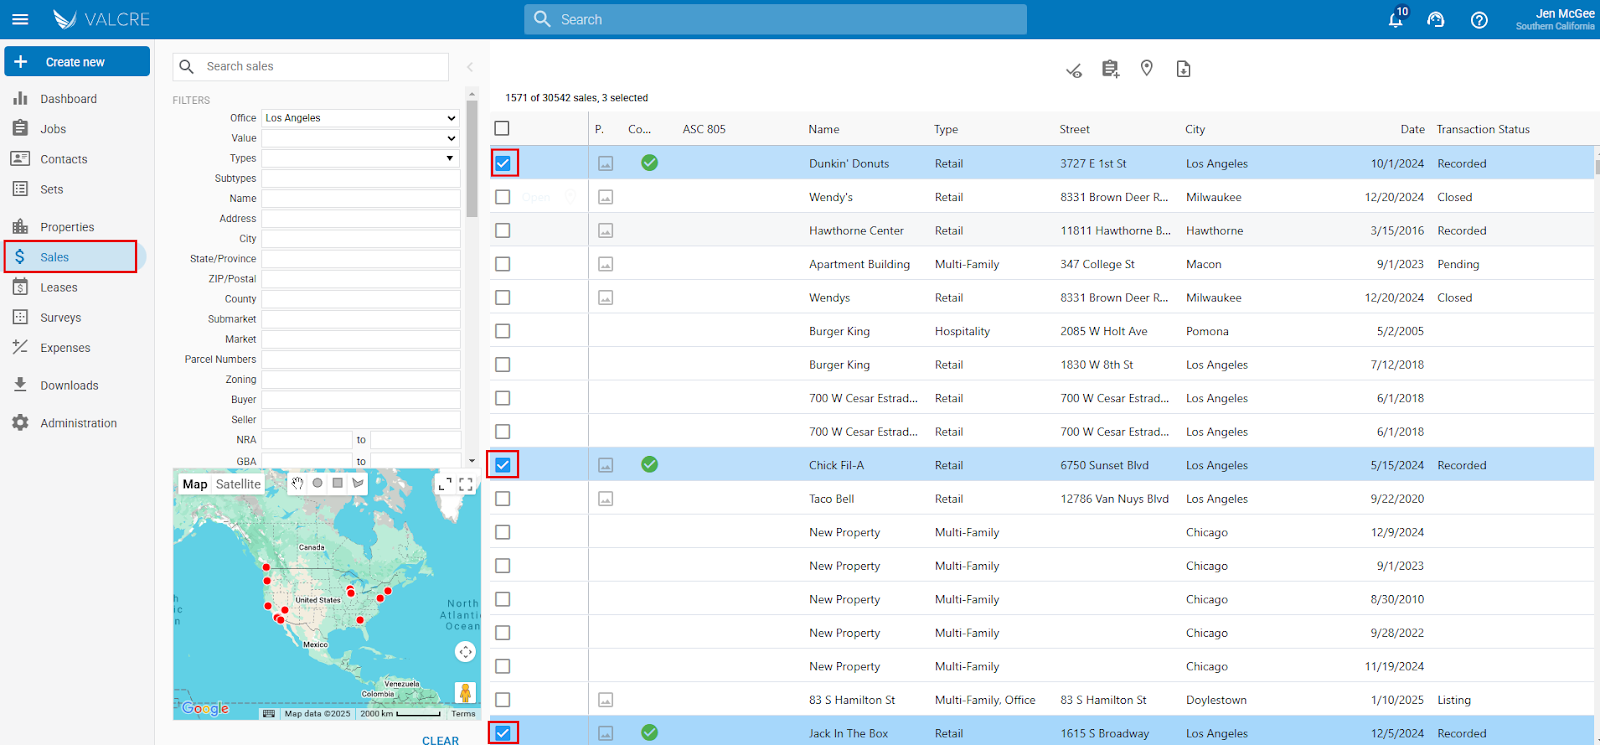Click the green check on Dunkin' Donuts row
This screenshot has height=745, width=1600.
point(649,163)
